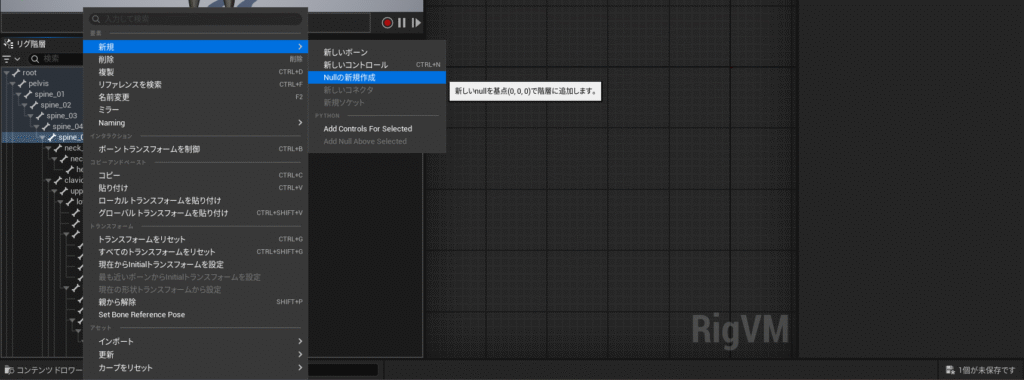
Task: Choose 新しいコントロール in the submenu
Action: click(x=377, y=65)
